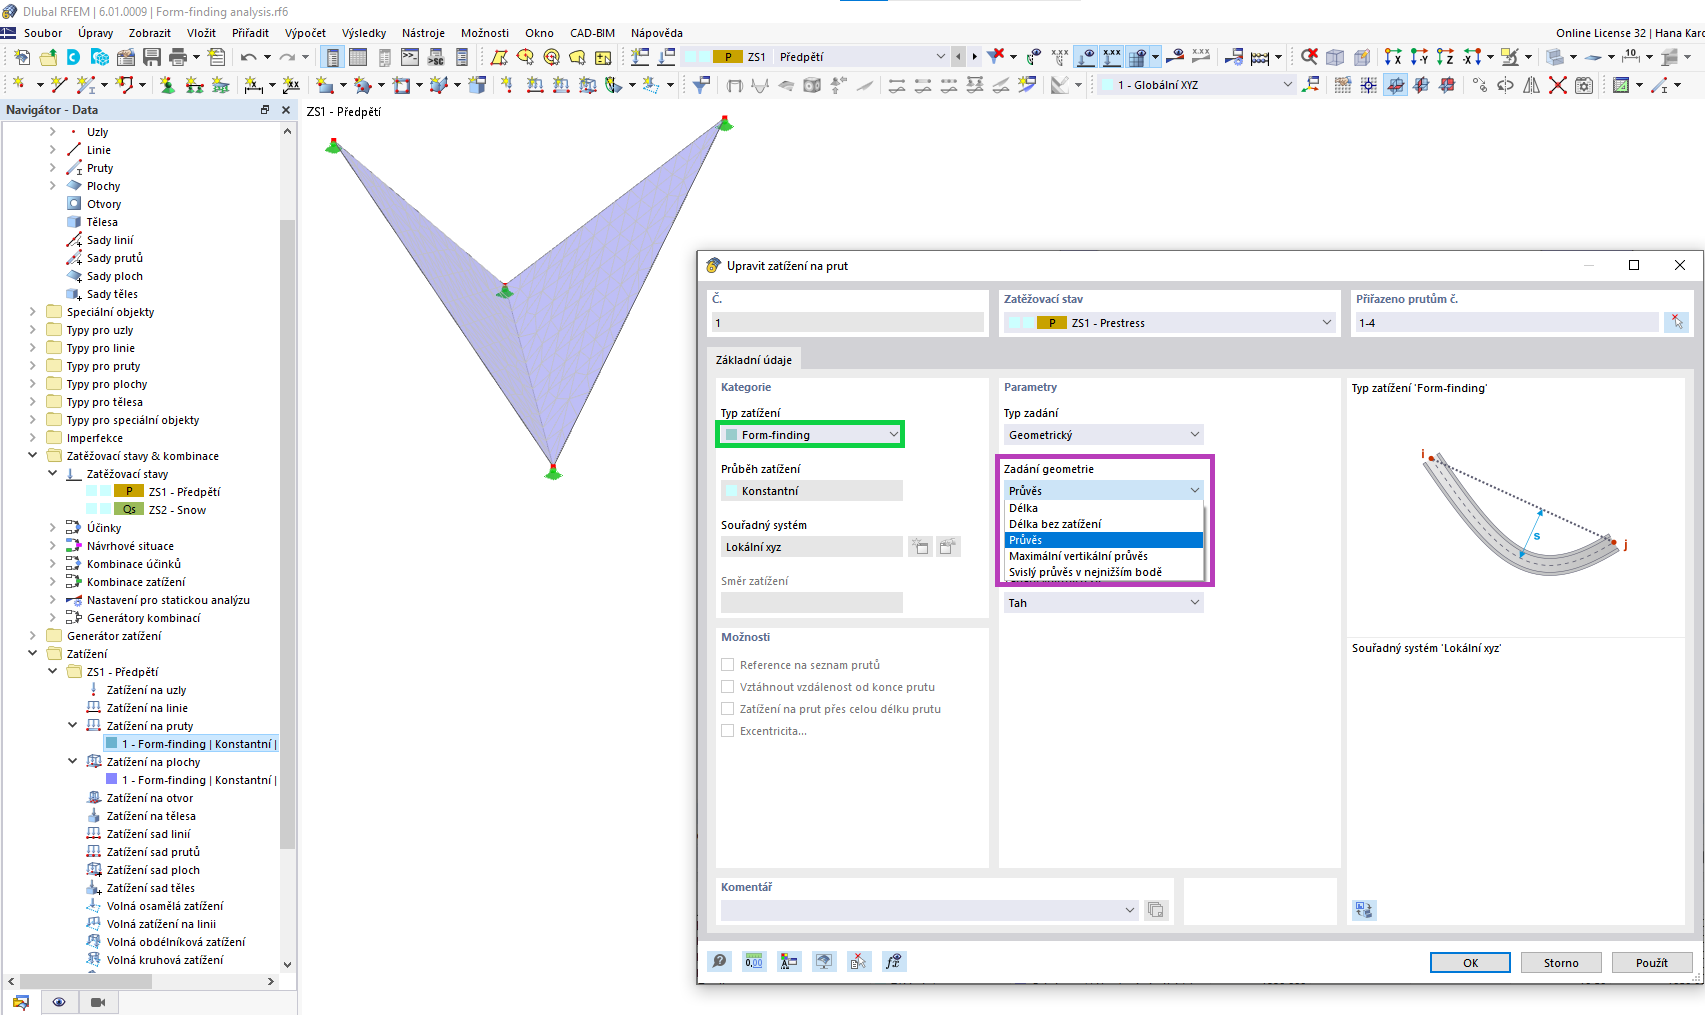Select the Form-finding load type dropdown
The image size is (1705, 1015).
[810, 434]
